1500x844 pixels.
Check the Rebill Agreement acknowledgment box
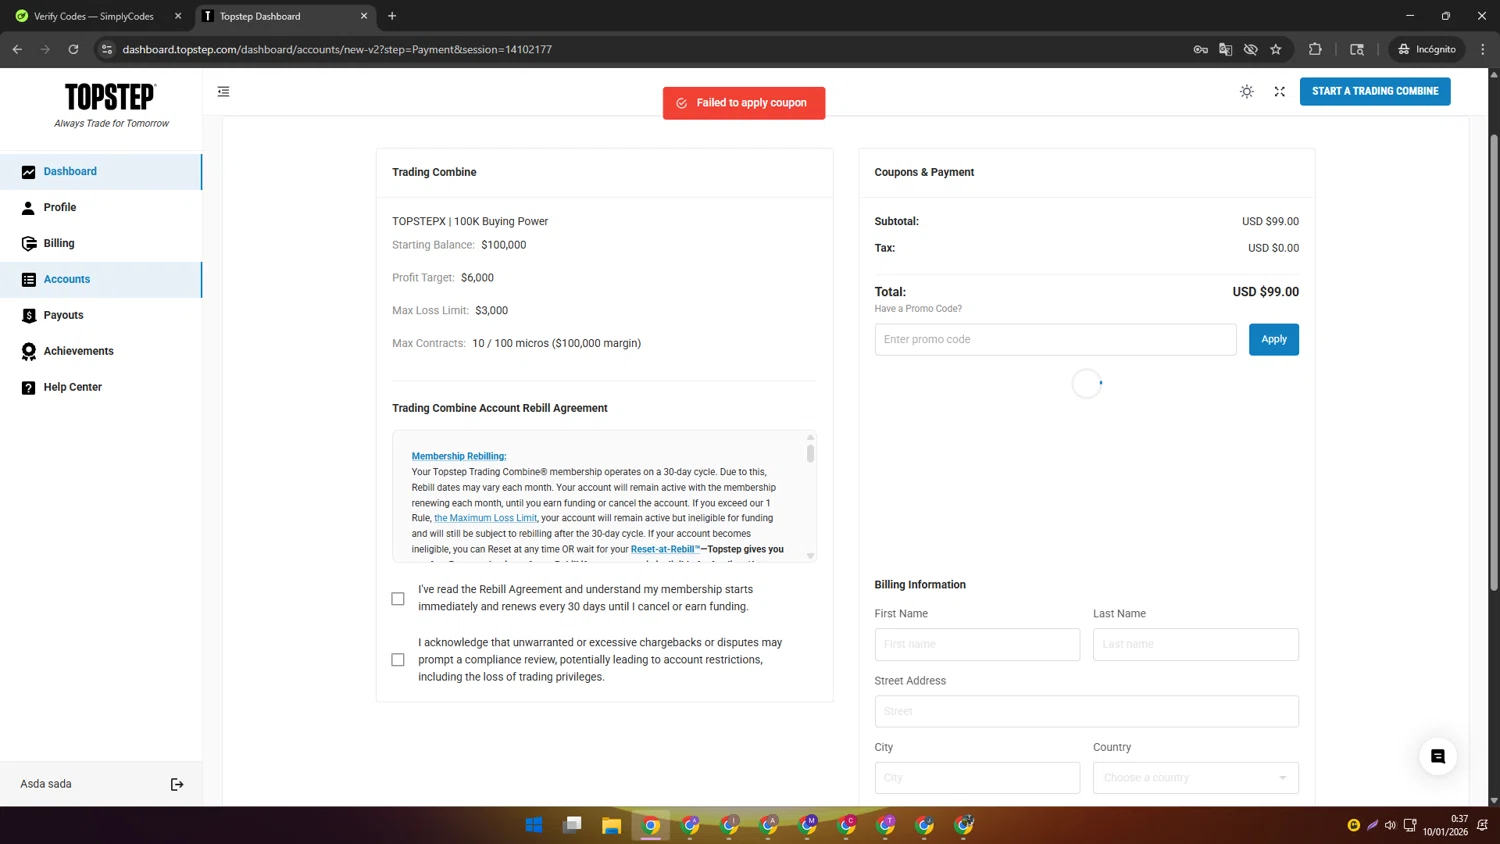(398, 599)
